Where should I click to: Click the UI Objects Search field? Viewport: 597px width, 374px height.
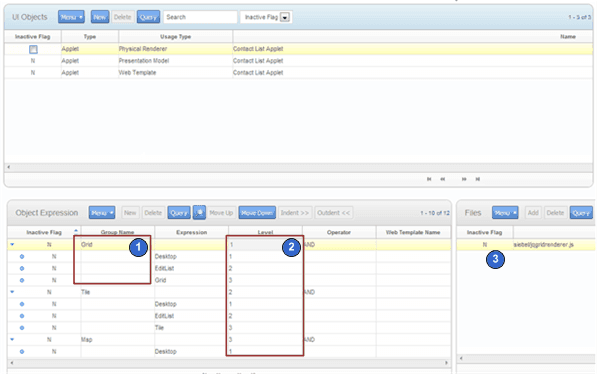pyautogui.click(x=200, y=17)
